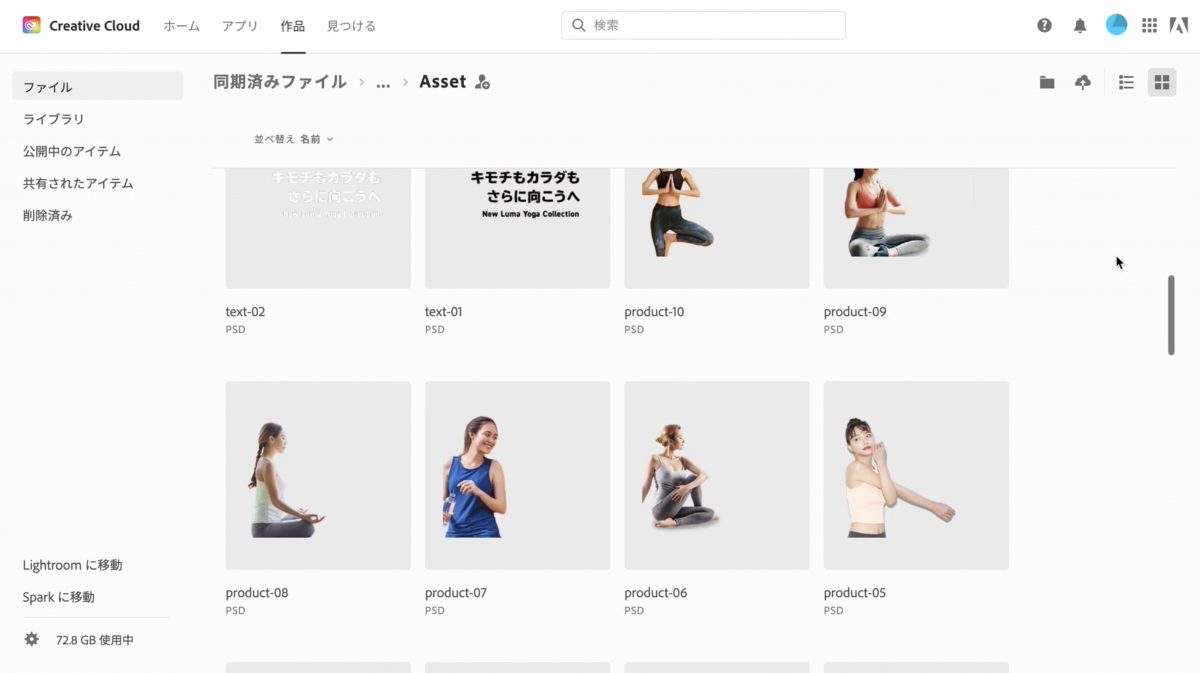Open the product-07 thumbnail
The image size is (1200, 673).
(x=517, y=475)
